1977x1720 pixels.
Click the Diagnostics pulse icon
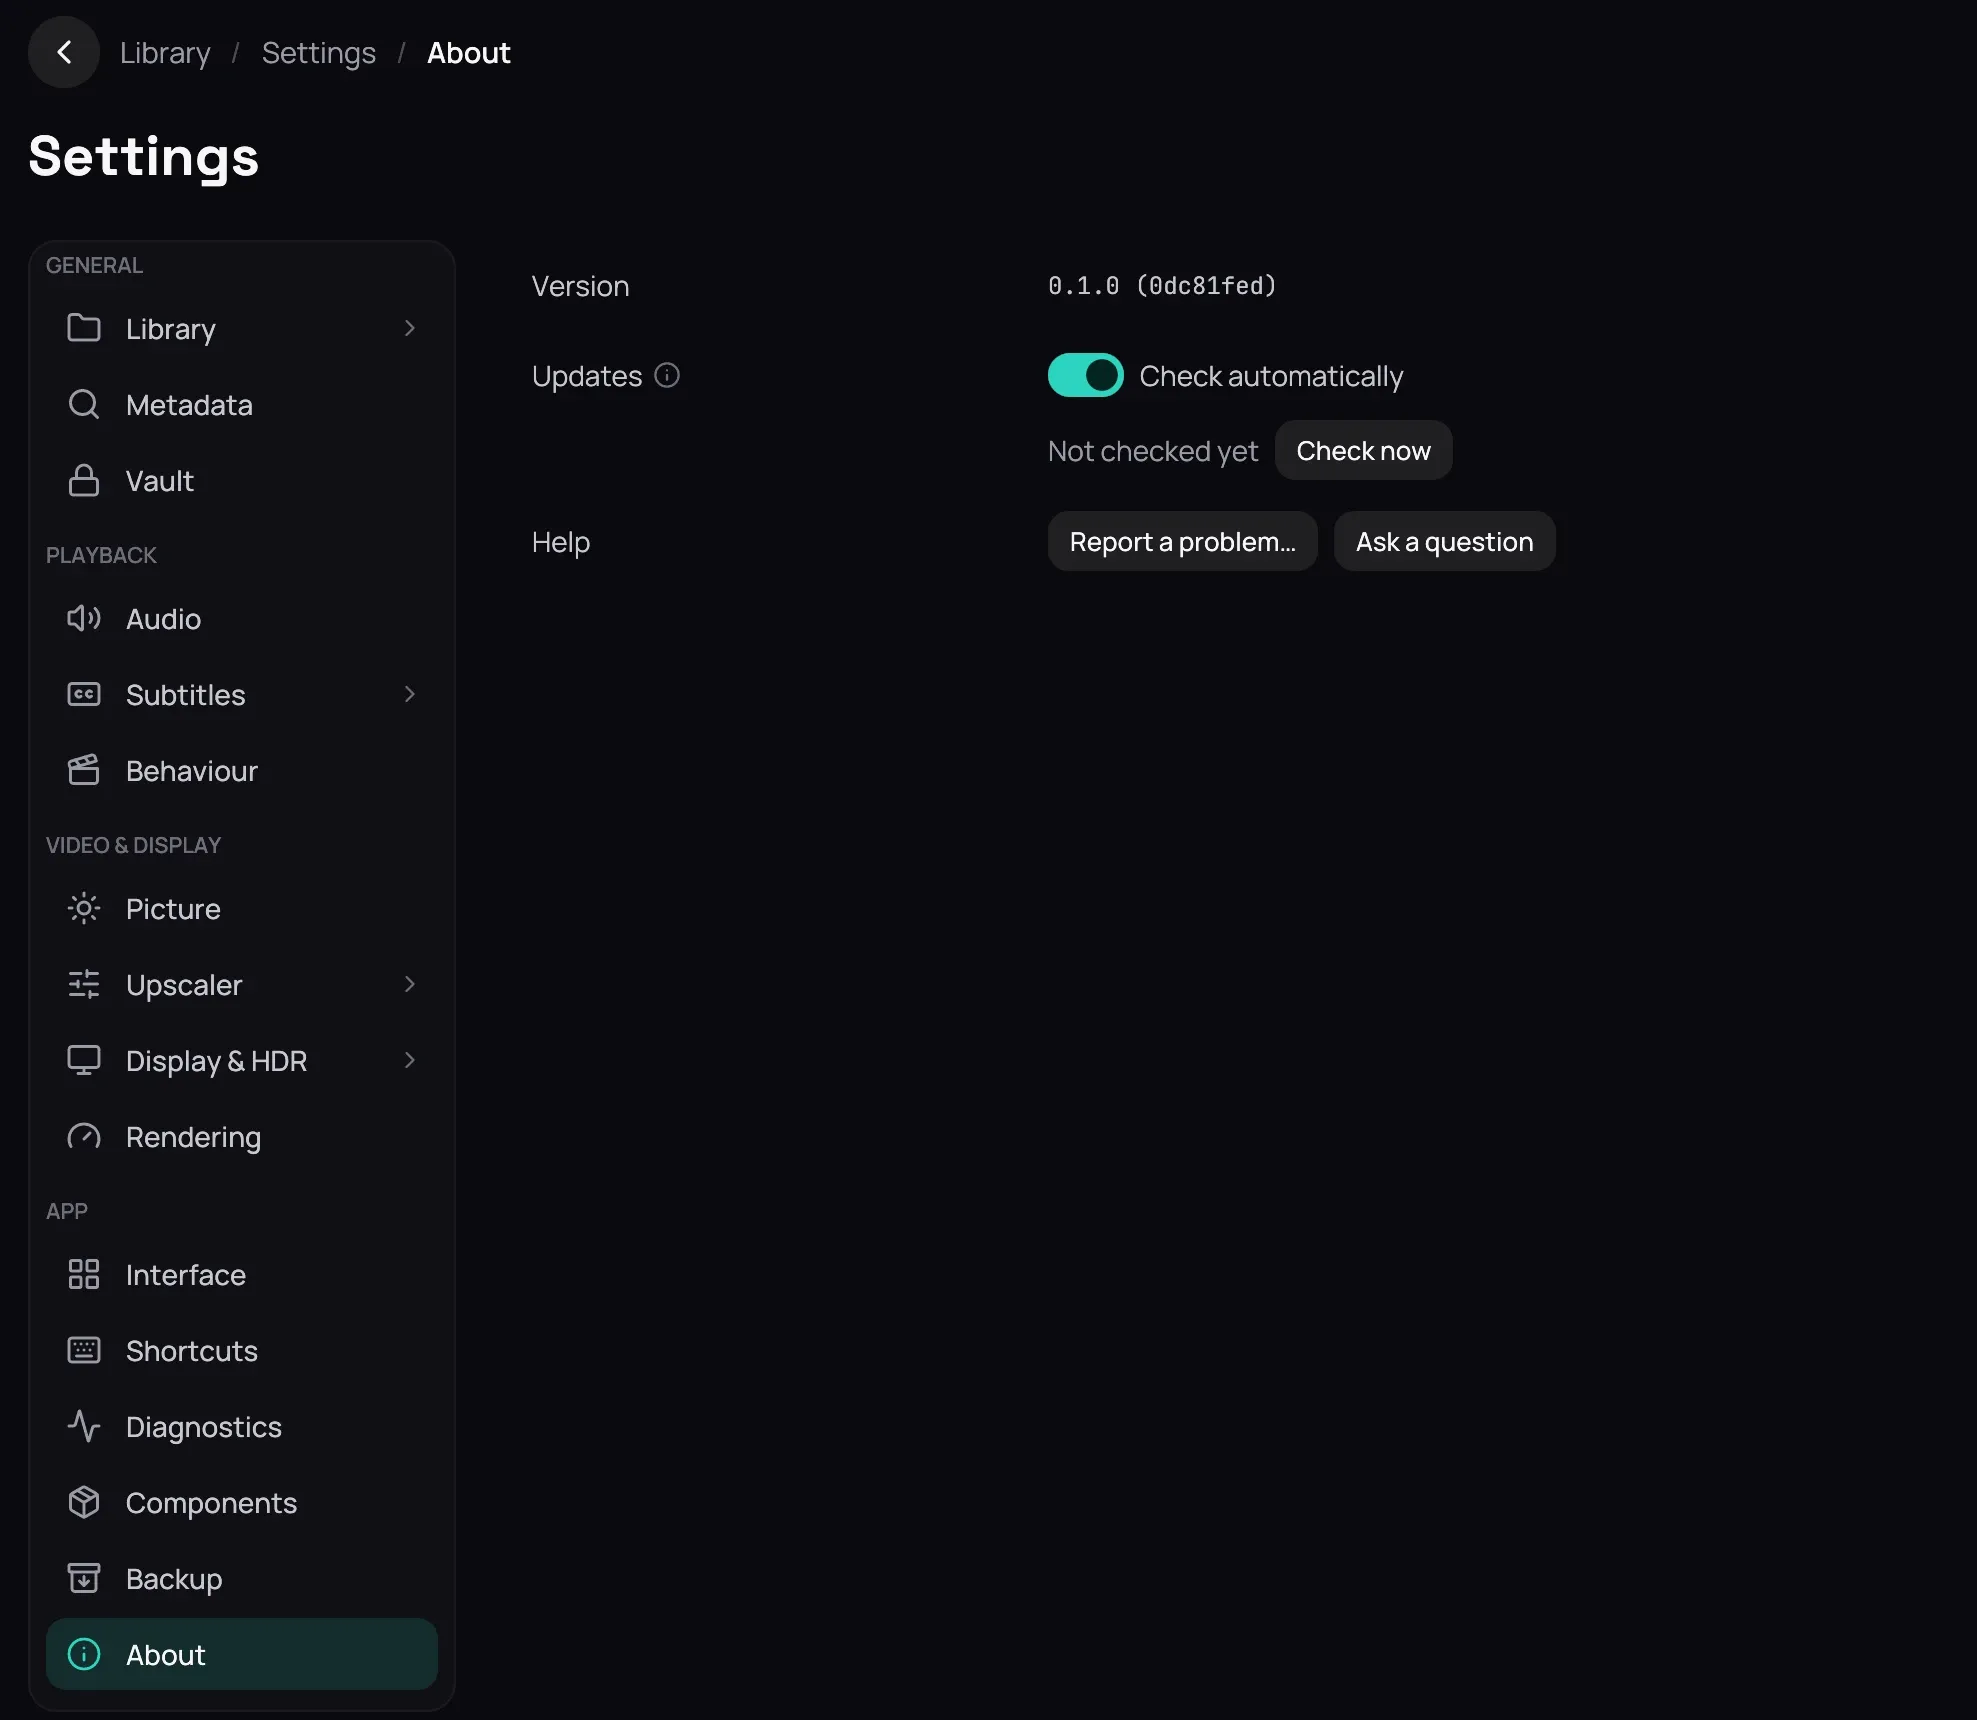click(x=84, y=1426)
